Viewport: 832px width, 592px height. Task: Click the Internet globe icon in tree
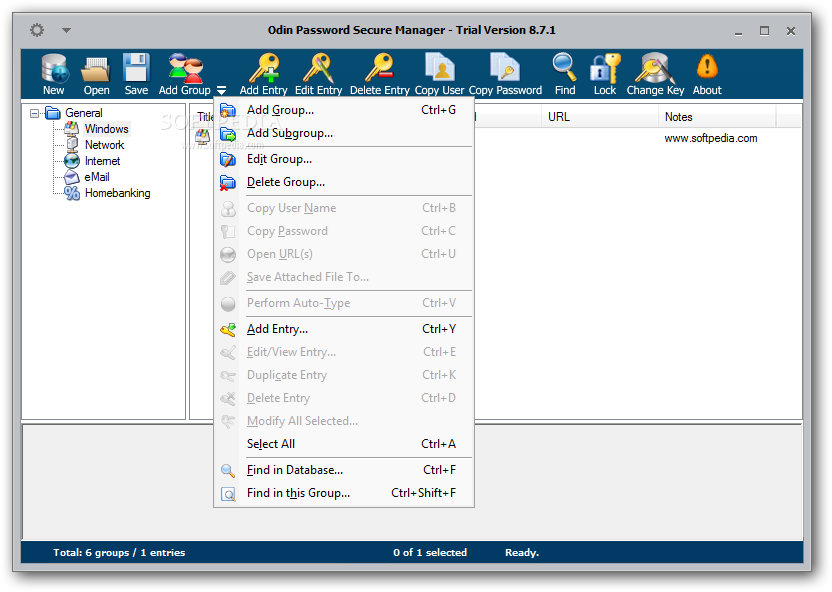coord(72,161)
